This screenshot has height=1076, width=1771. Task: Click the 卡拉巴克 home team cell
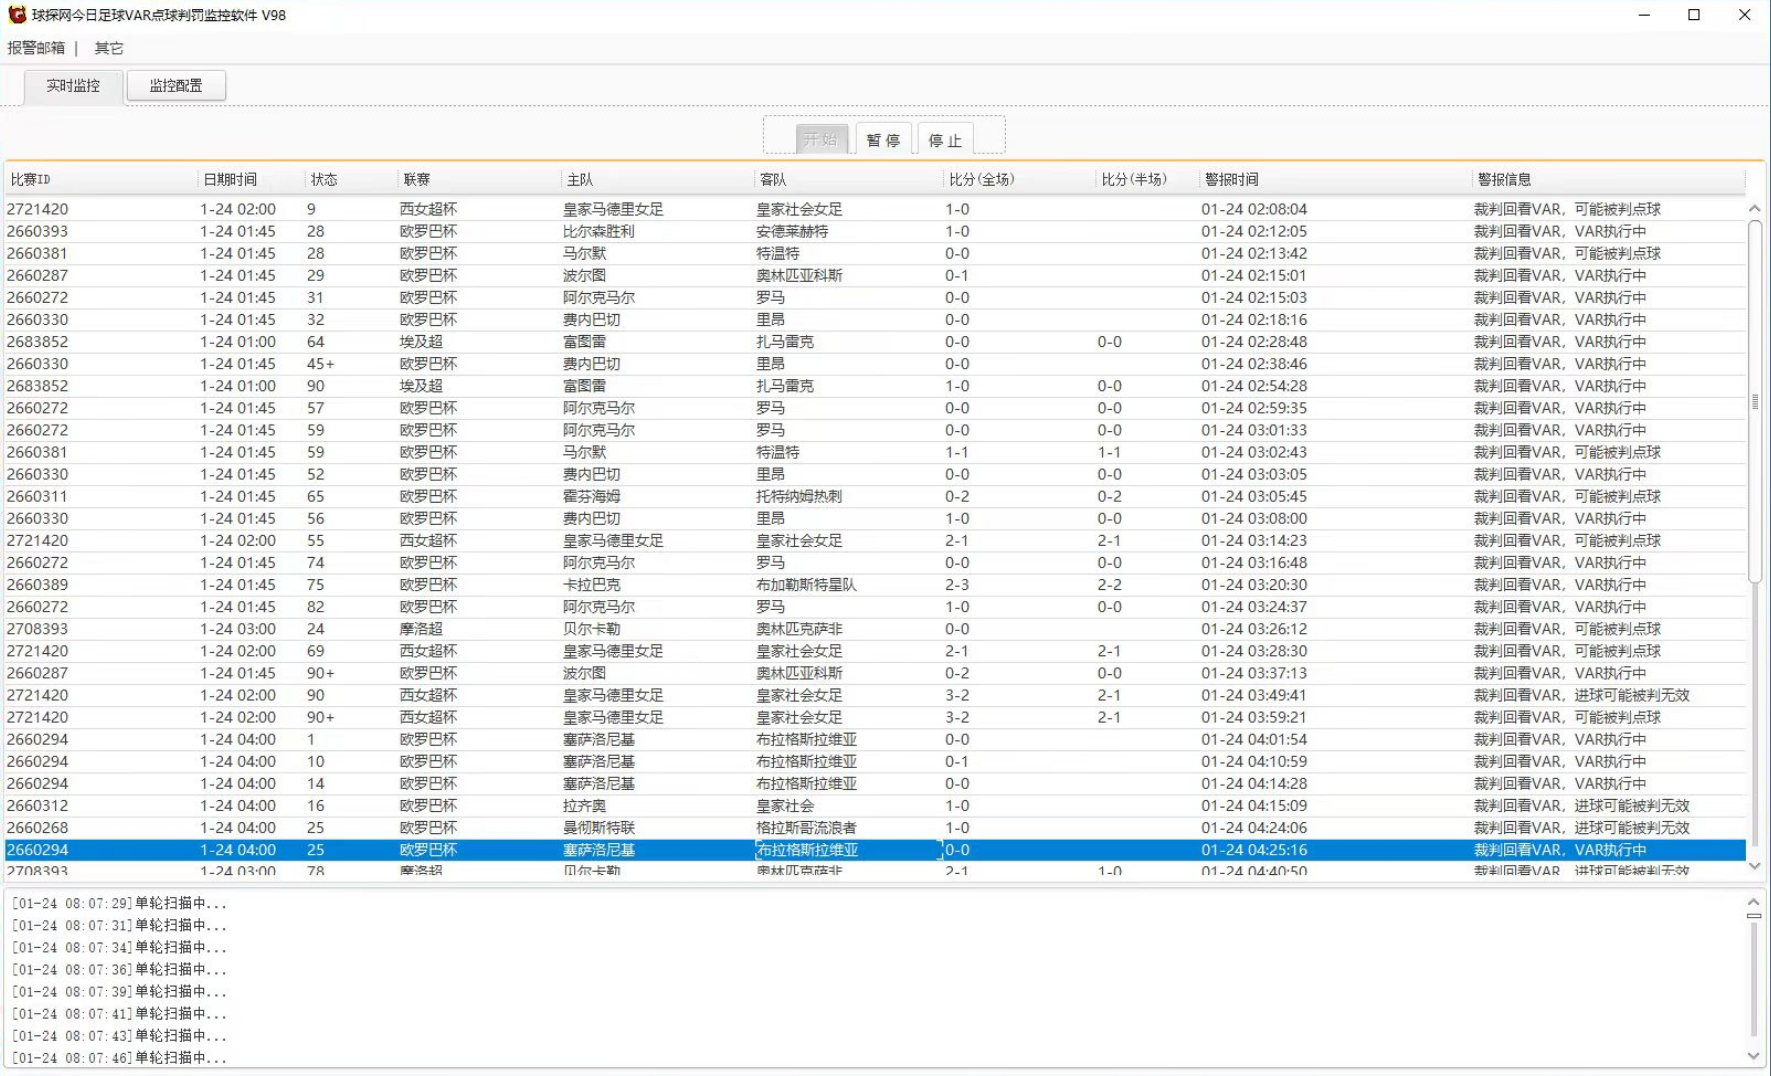[x=591, y=585]
